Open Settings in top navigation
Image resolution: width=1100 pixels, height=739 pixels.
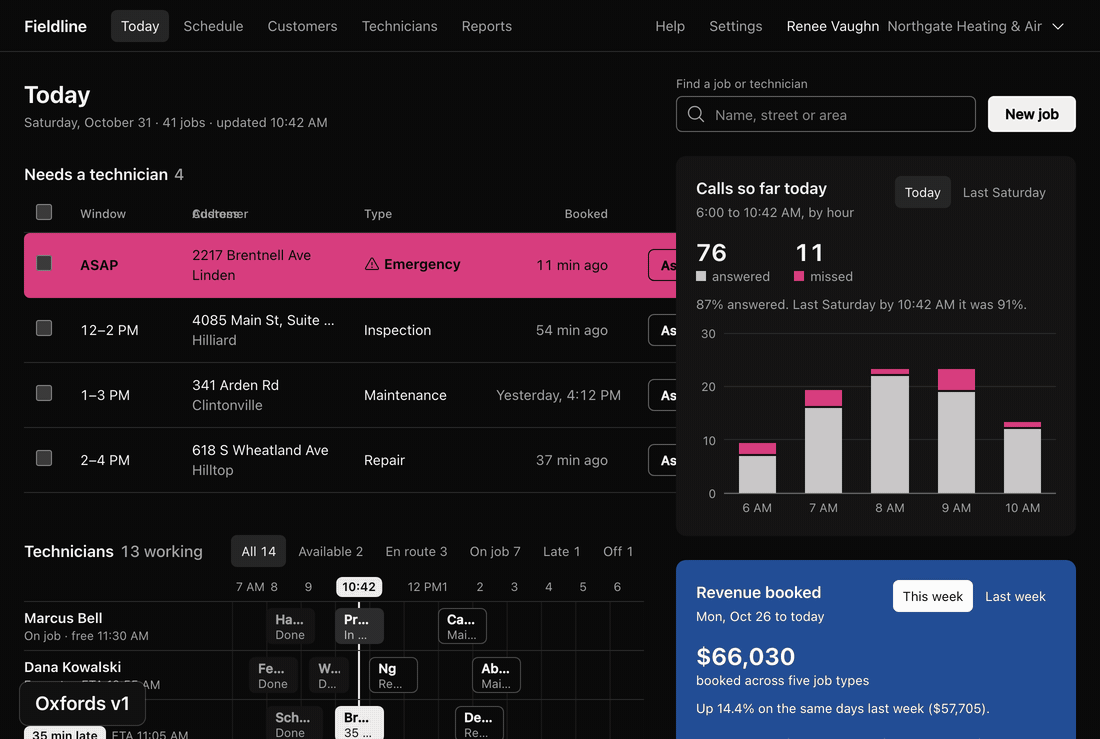click(735, 26)
